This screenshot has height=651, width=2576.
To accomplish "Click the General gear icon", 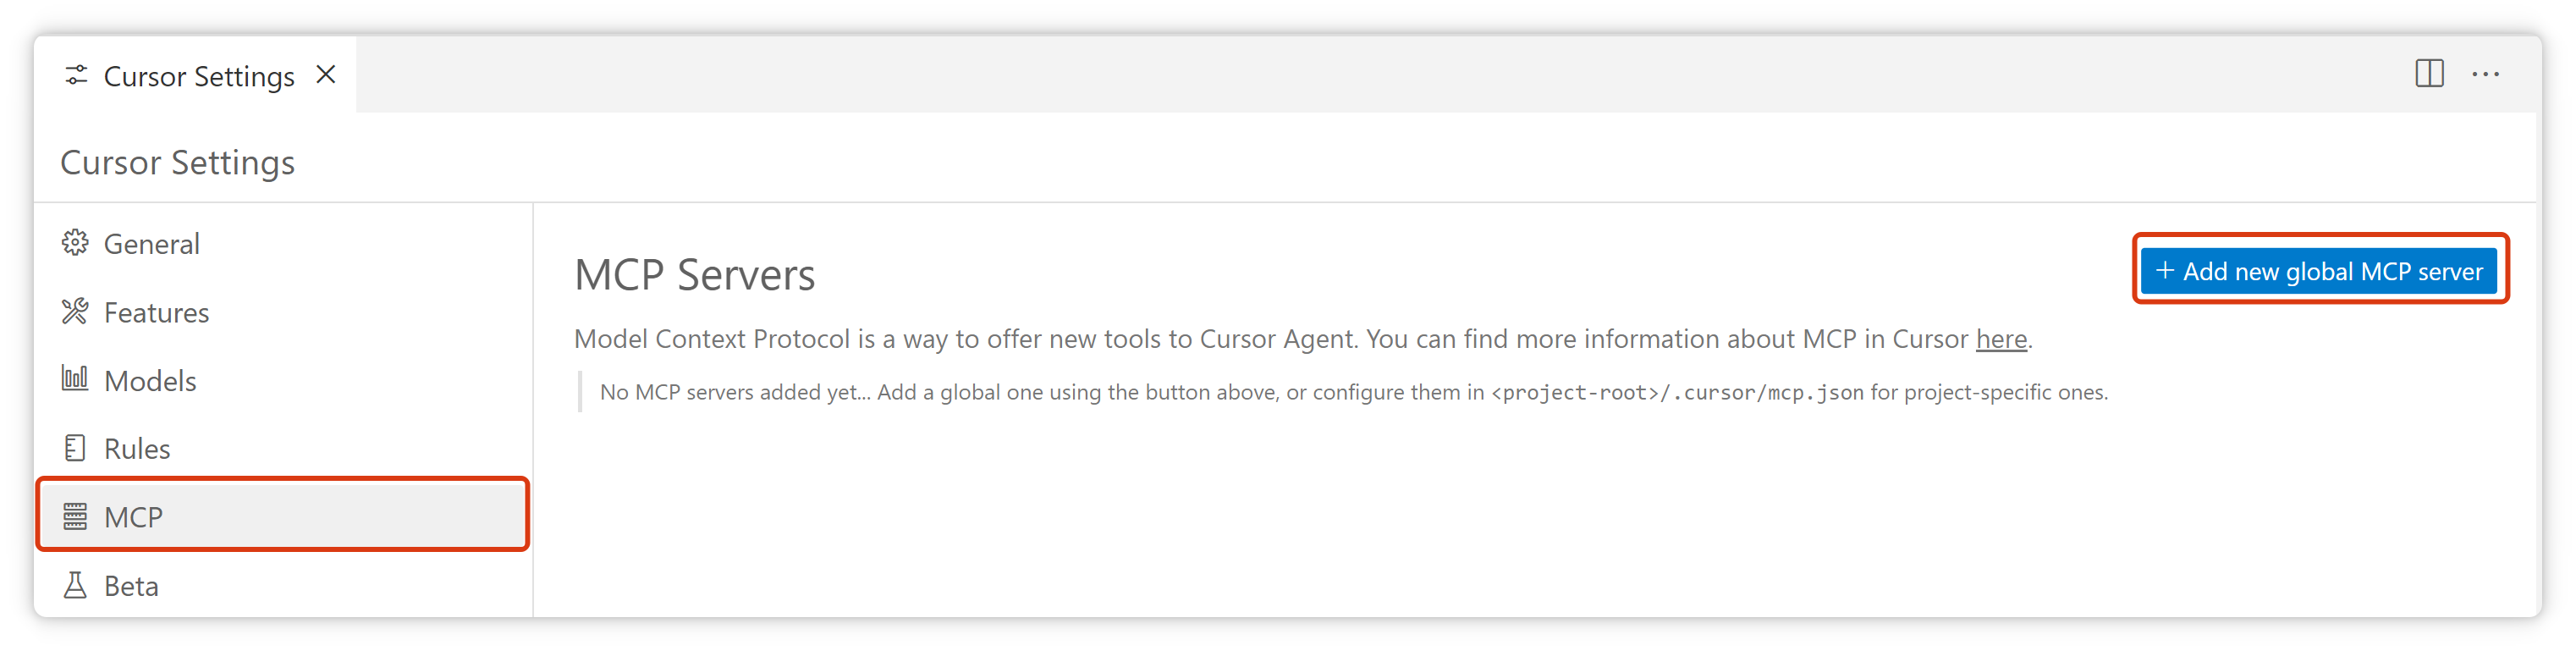I will (x=75, y=243).
